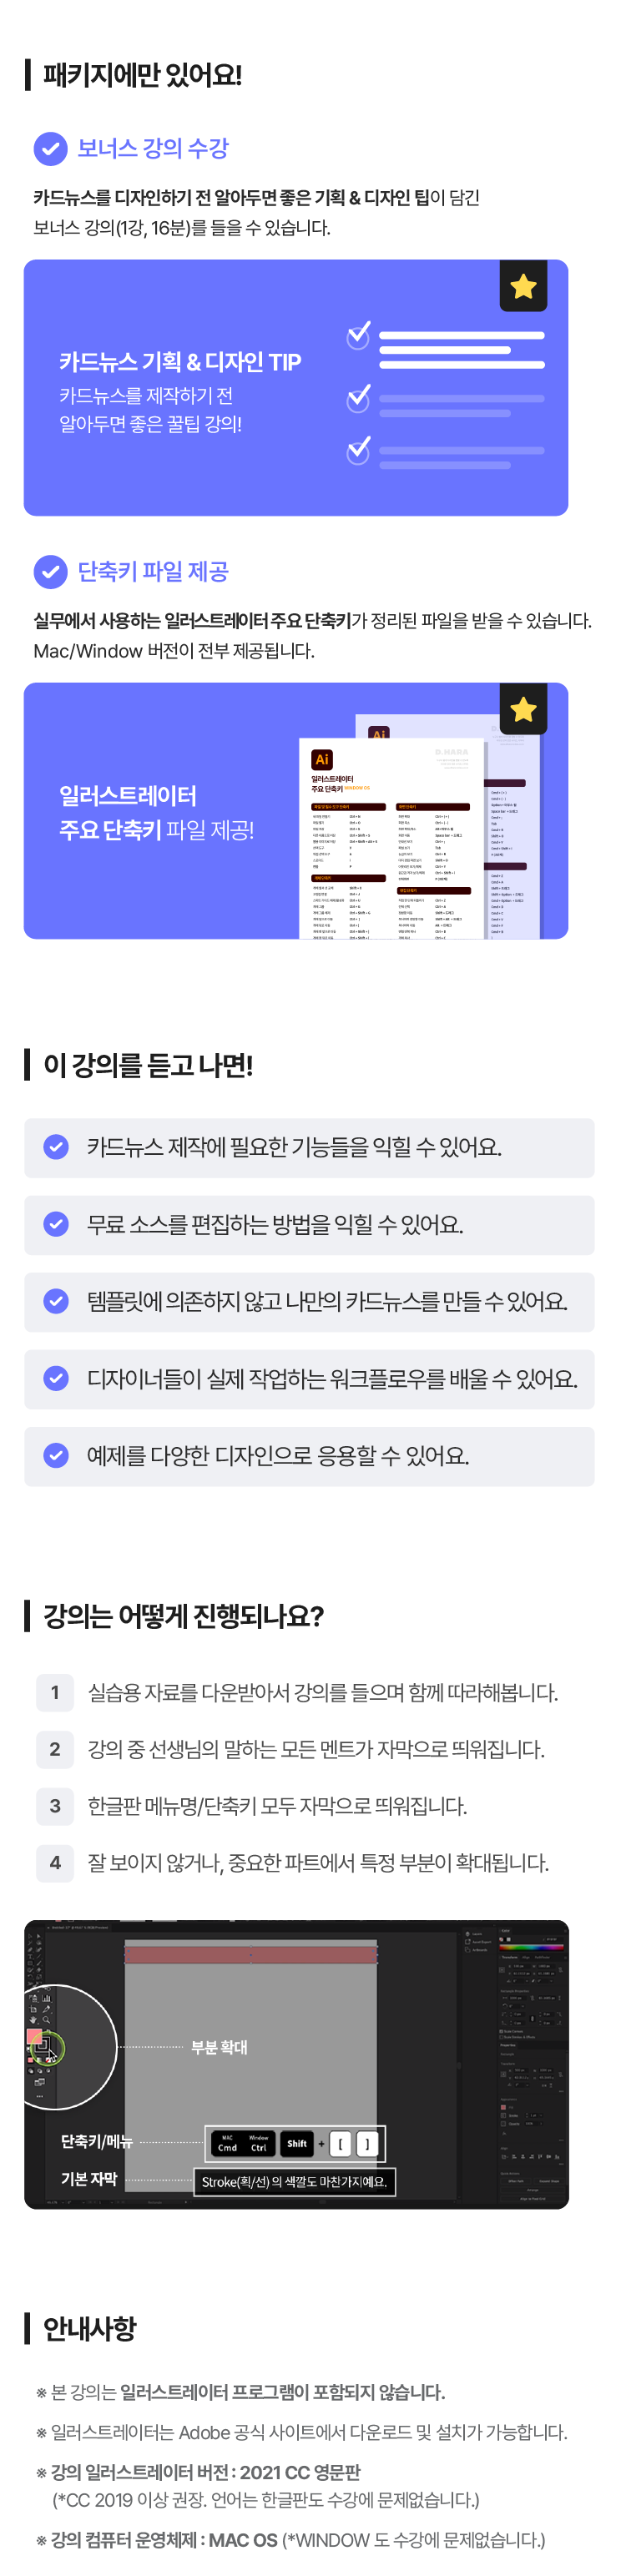The height and width of the screenshot is (2576, 626).
Task: Click the check icon beside 단축키 파일 제공
Action: click(50, 572)
